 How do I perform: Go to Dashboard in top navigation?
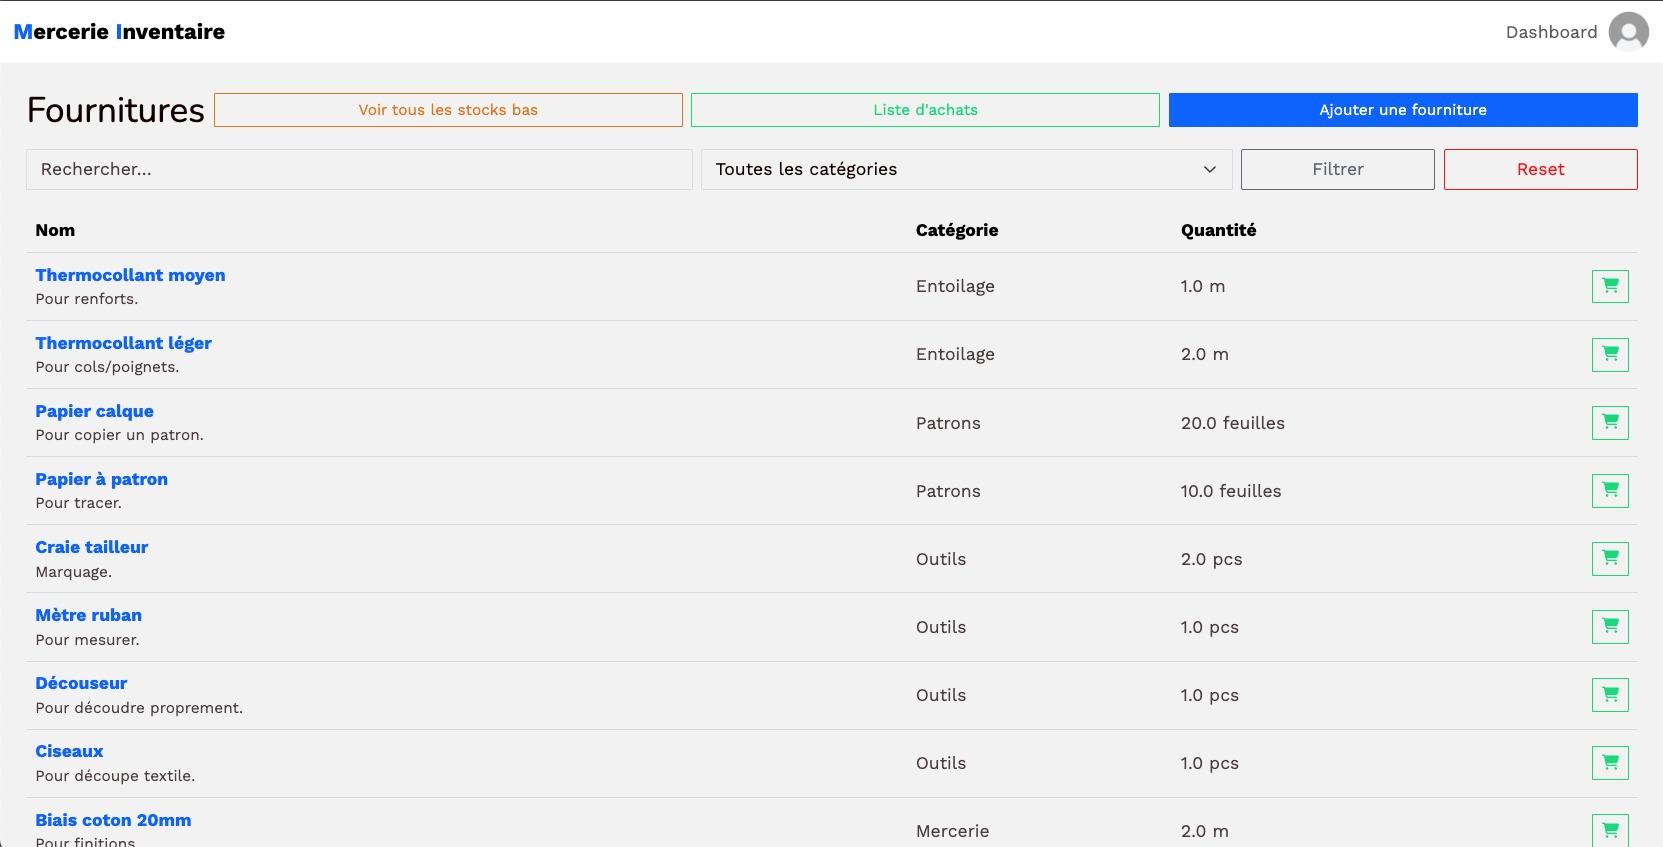1551,32
